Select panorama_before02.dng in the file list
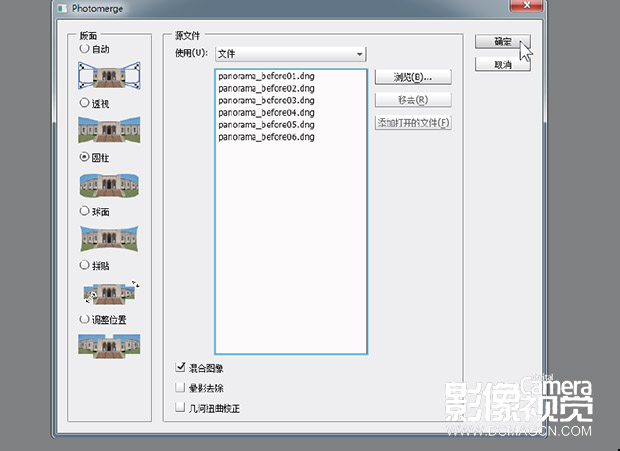 (266, 88)
